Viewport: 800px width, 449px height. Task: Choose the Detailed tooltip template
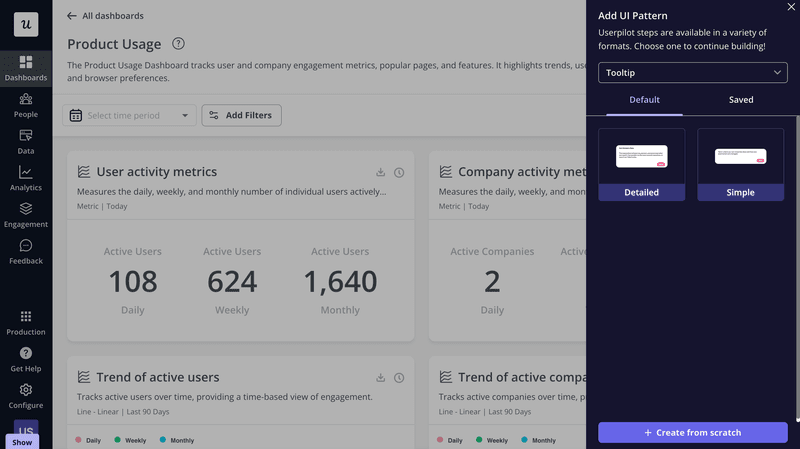pyautogui.click(x=642, y=164)
